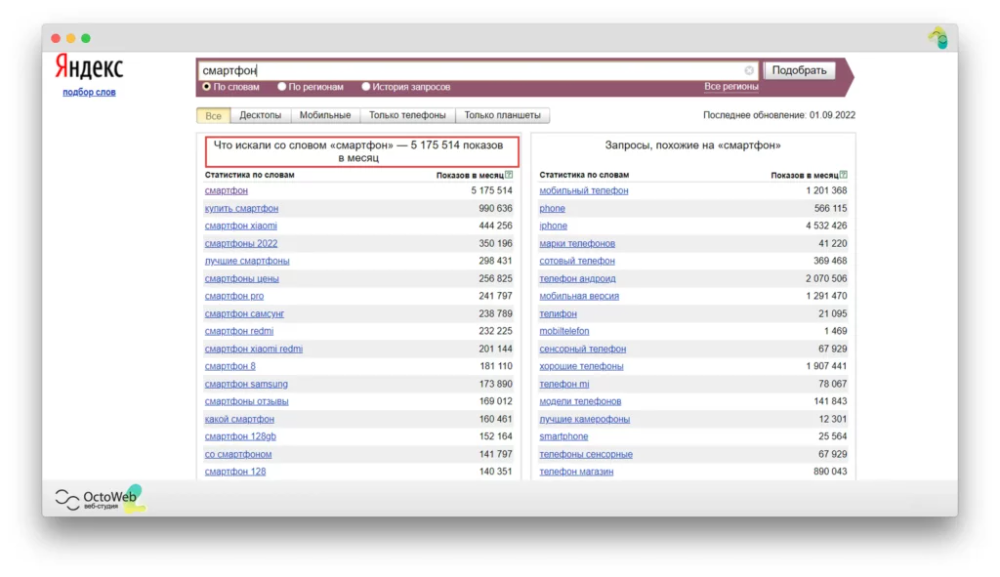The height and width of the screenshot is (577, 1000).
Task: Click the search input containing 'смартфон'
Action: point(470,71)
